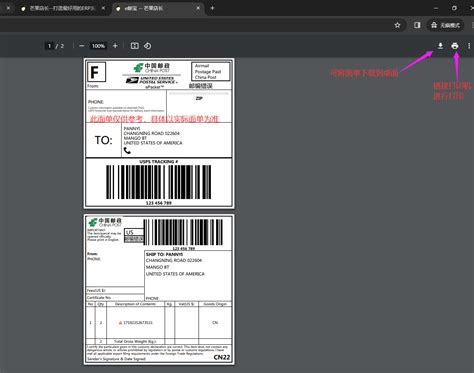Open a new browser tab
Image resolution: width=474 pixels, height=373 pixels.
[212, 8]
